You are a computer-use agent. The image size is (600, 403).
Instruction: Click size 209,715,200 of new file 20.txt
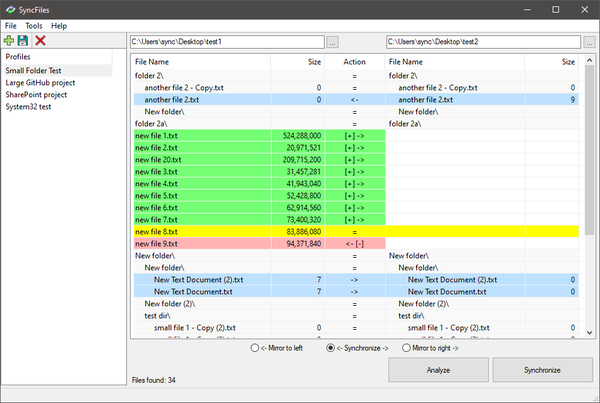302,160
